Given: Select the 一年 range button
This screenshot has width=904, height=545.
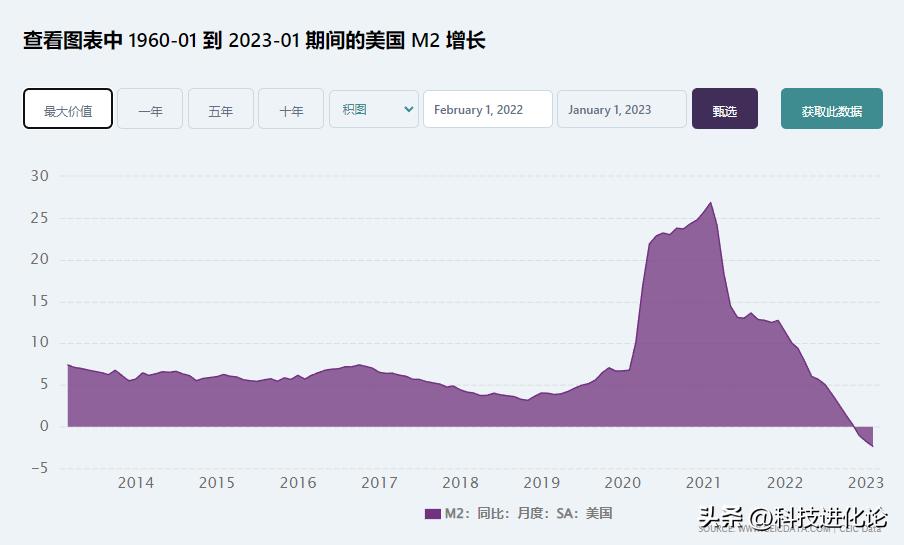Looking at the screenshot, I should click(150, 109).
